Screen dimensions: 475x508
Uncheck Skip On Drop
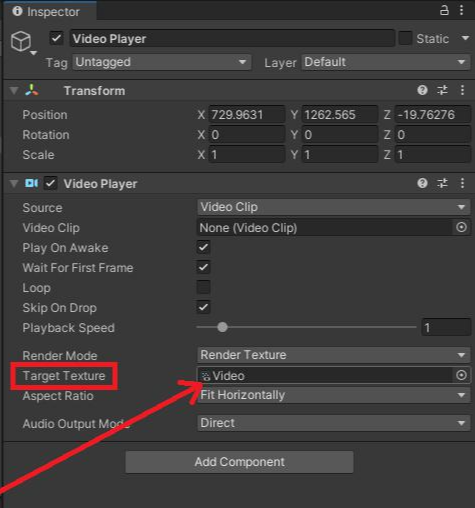[203, 307]
